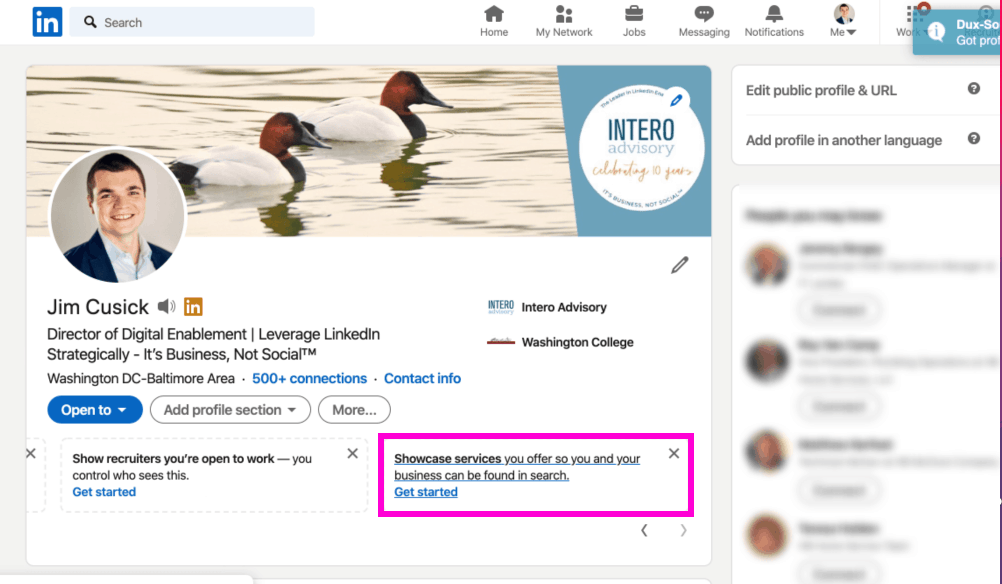Screen dimensions: 1002x584
Task: Click inside the Search field
Action: pyautogui.click(x=192, y=22)
